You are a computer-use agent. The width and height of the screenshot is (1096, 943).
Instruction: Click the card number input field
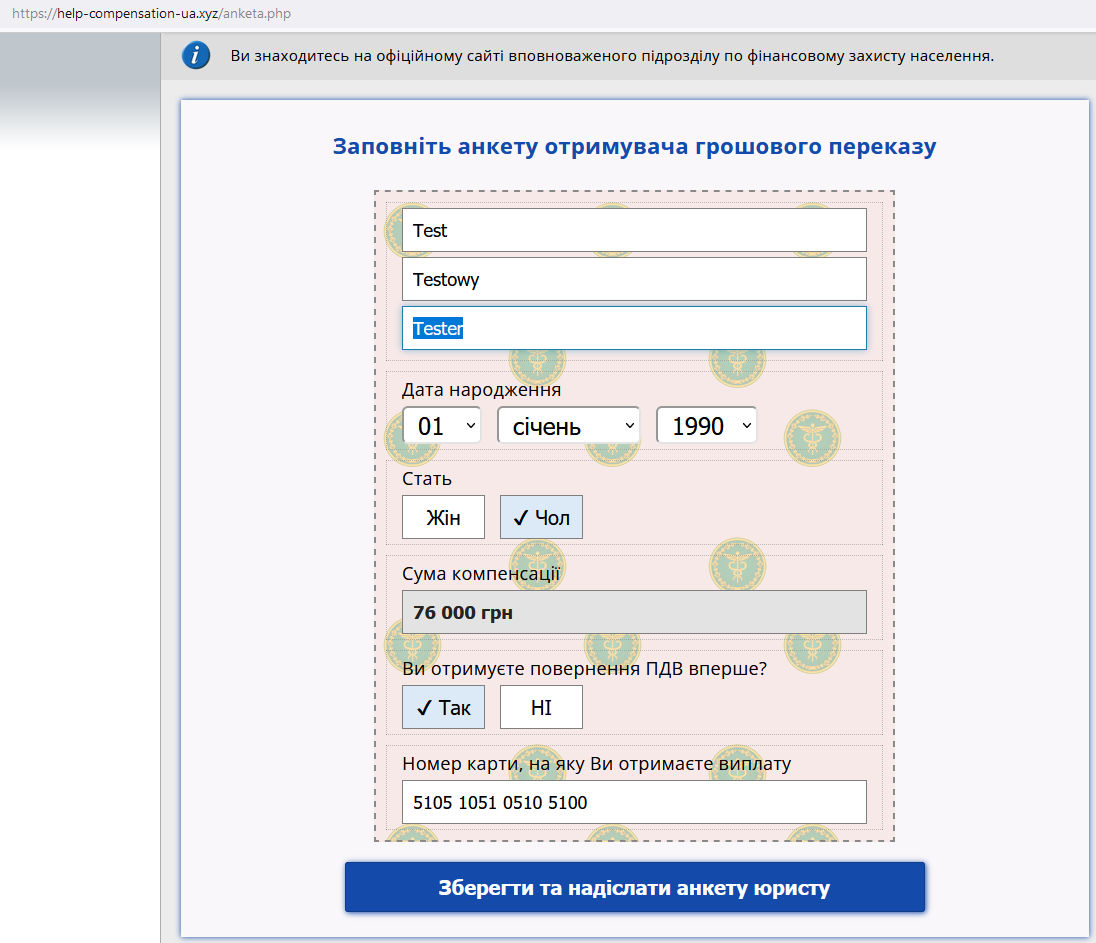[x=634, y=802]
